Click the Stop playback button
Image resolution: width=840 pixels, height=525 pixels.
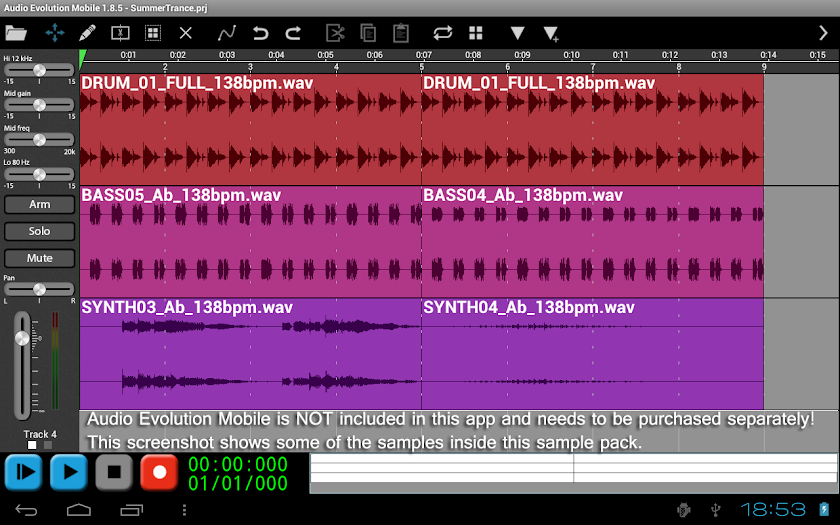(114, 472)
